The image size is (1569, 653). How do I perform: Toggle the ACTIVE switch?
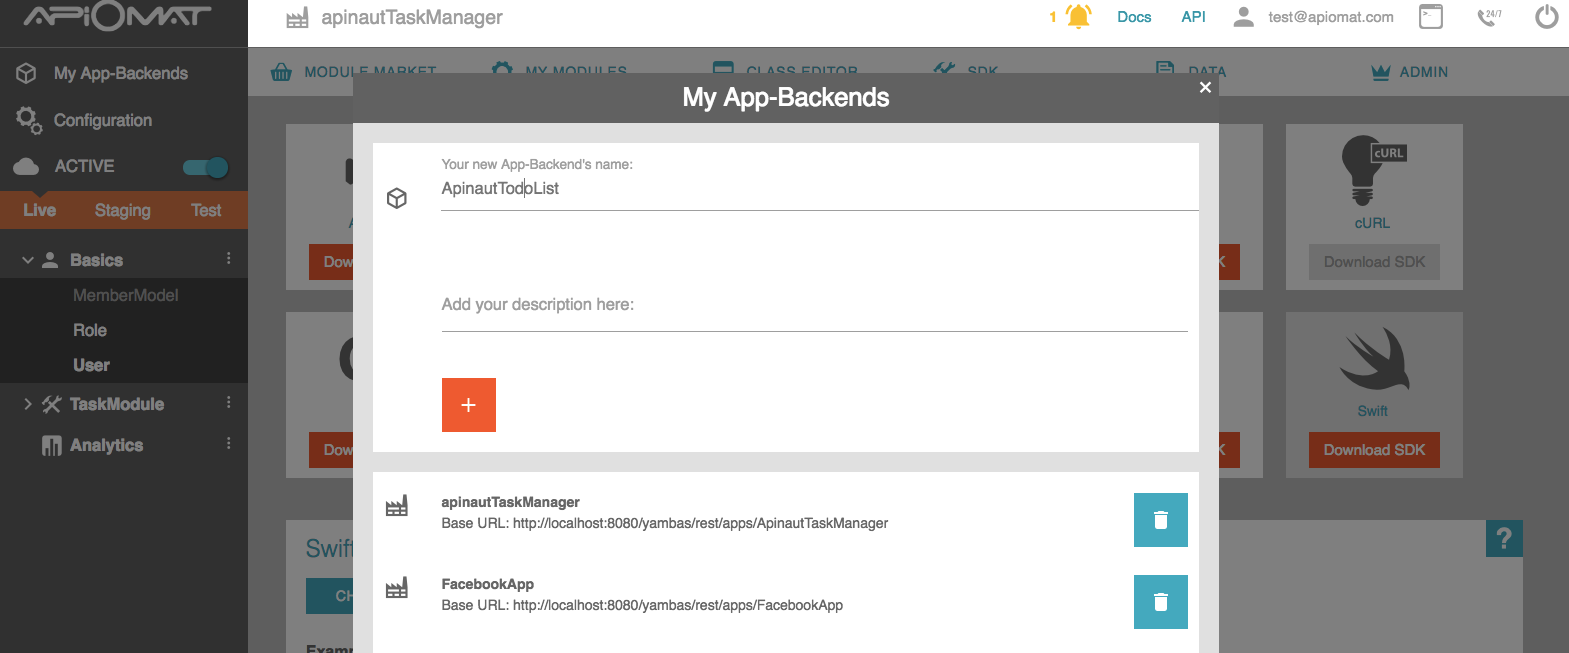206,167
